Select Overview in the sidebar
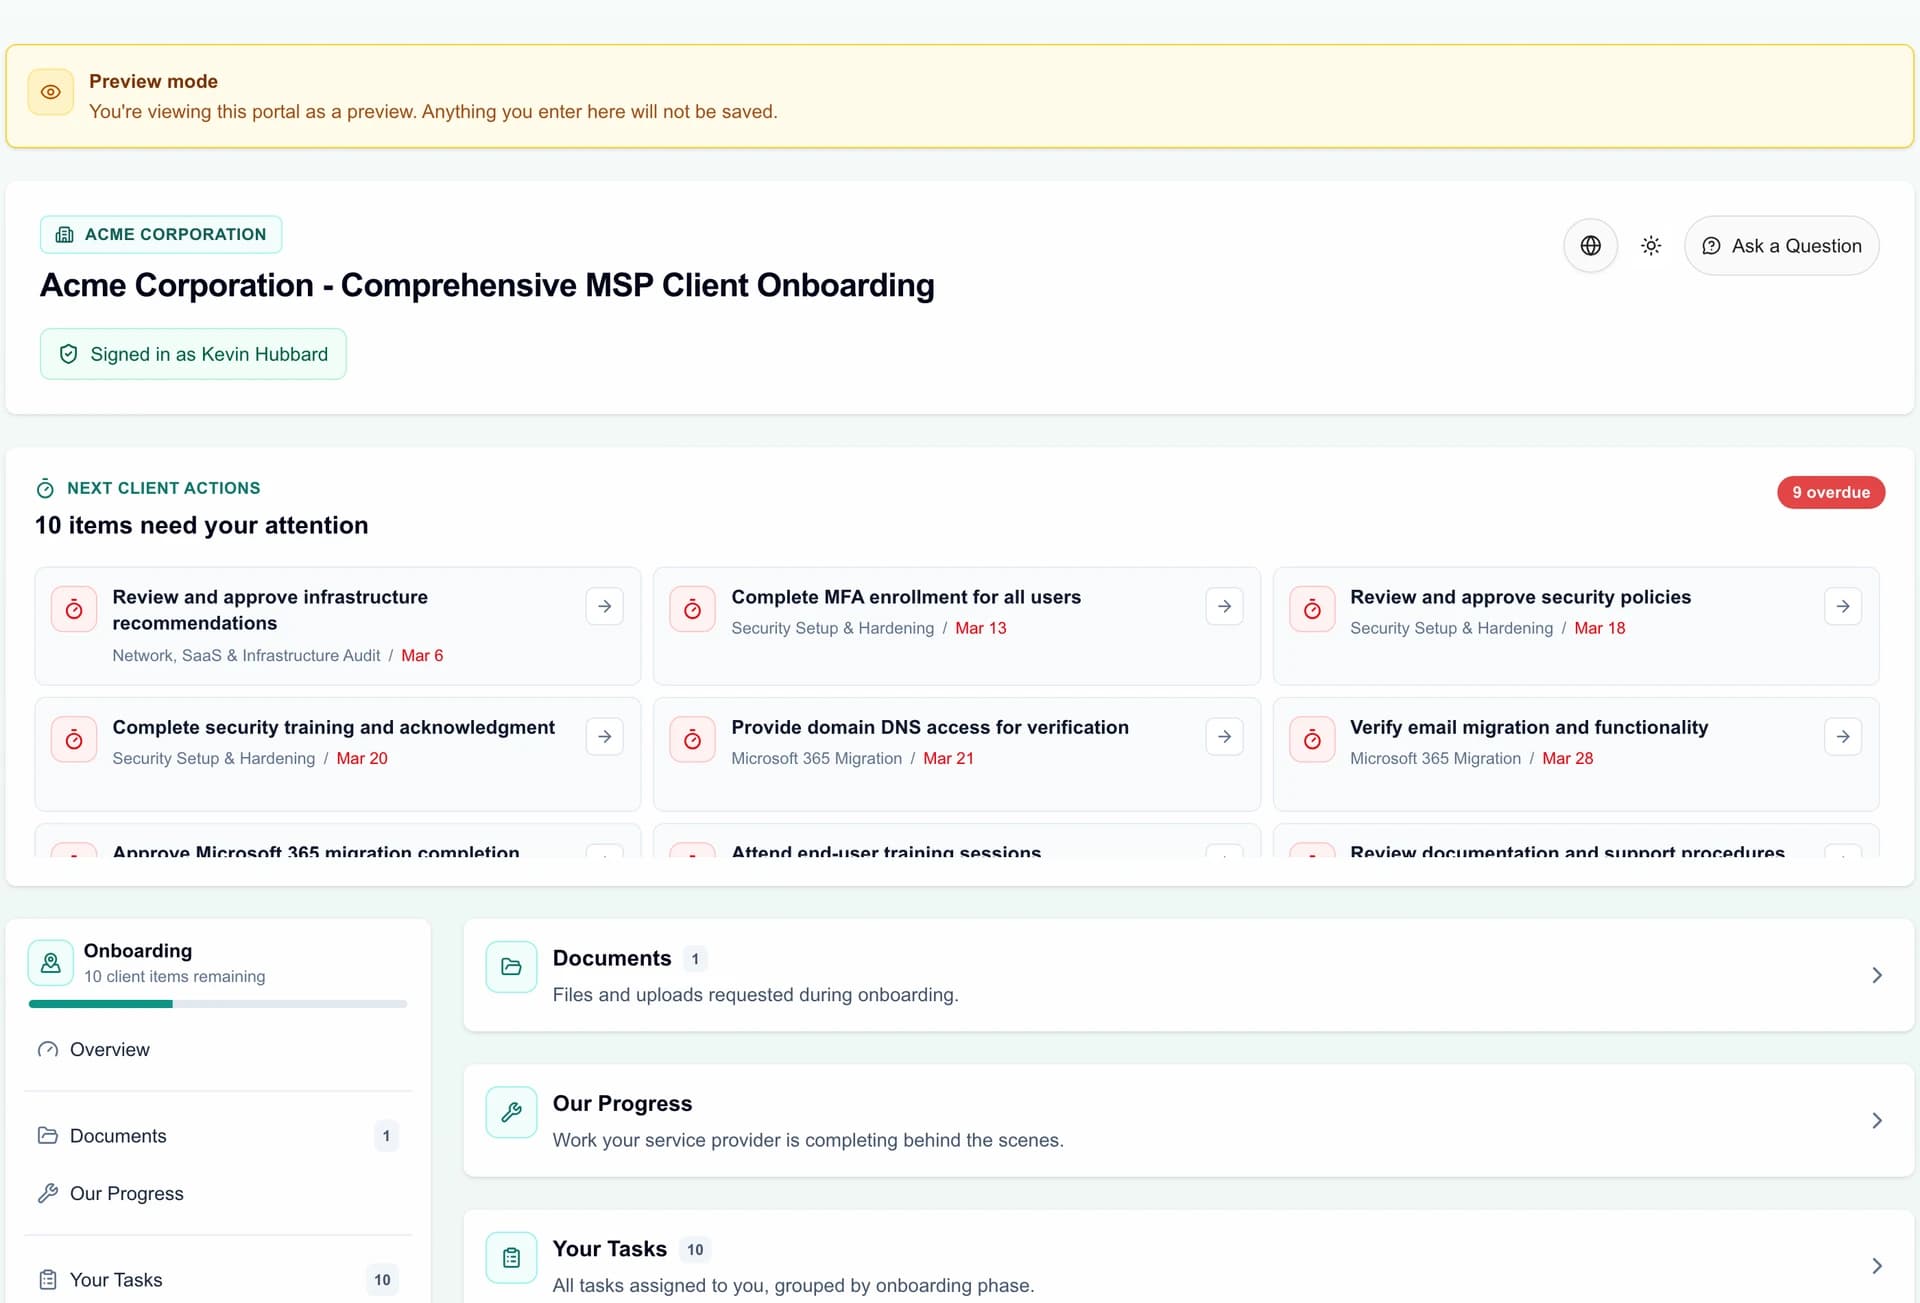The image size is (1920, 1303). click(218, 1049)
